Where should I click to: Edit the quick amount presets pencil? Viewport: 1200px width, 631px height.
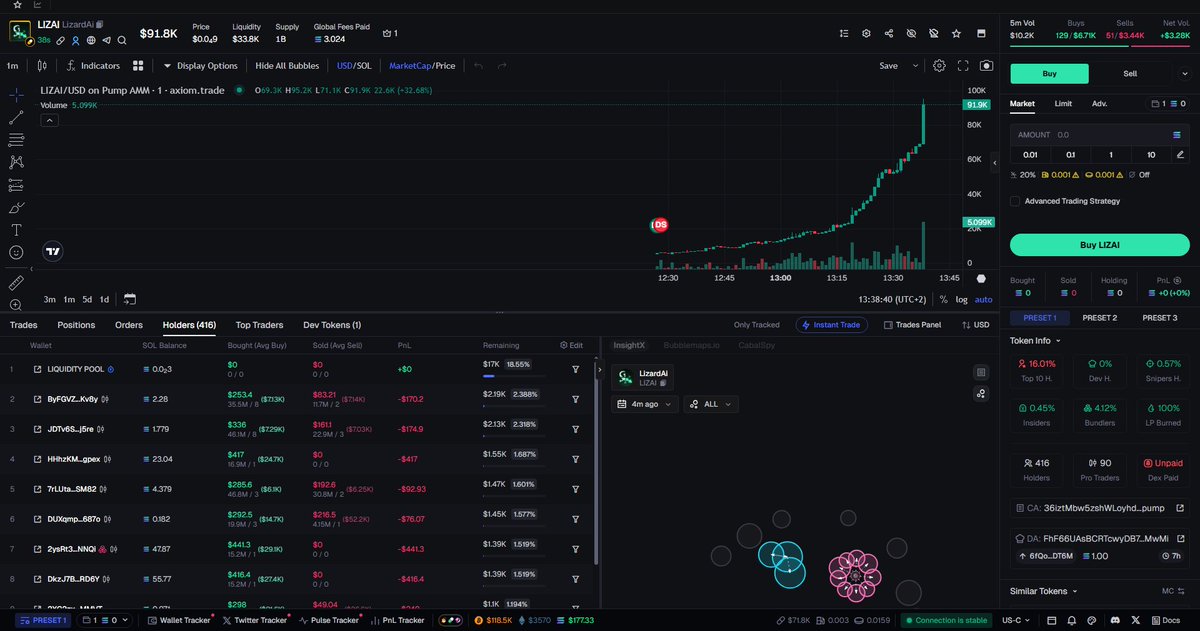pos(1180,154)
